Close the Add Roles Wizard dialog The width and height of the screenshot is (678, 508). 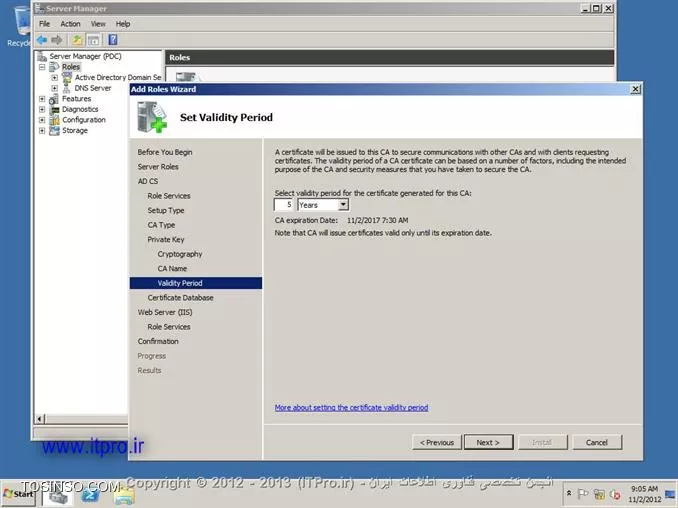[x=635, y=89]
